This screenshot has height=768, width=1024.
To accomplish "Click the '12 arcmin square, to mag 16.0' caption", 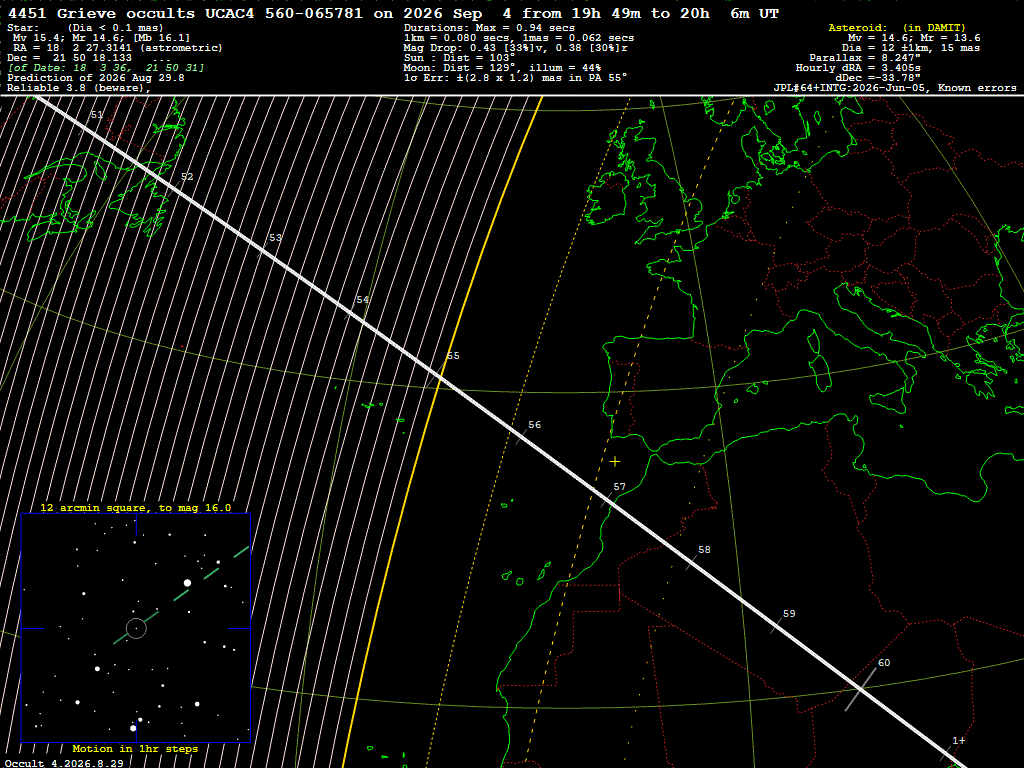I will [135, 507].
